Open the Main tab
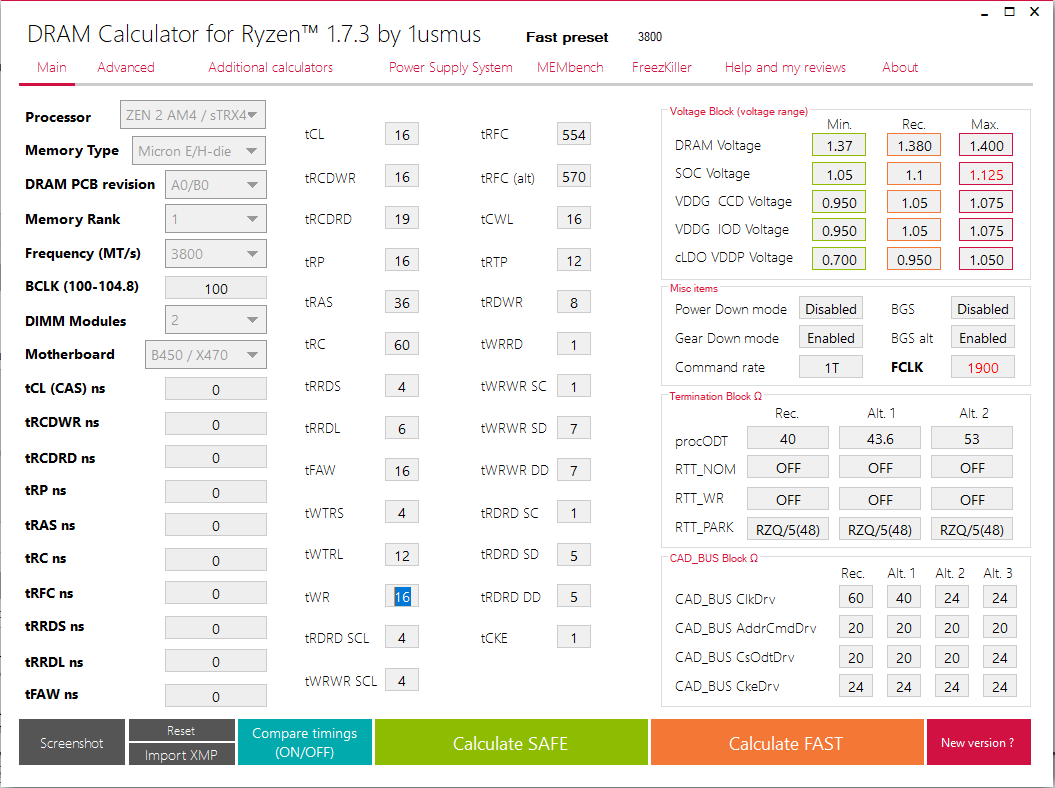The width and height of the screenshot is (1055, 788). [51, 67]
